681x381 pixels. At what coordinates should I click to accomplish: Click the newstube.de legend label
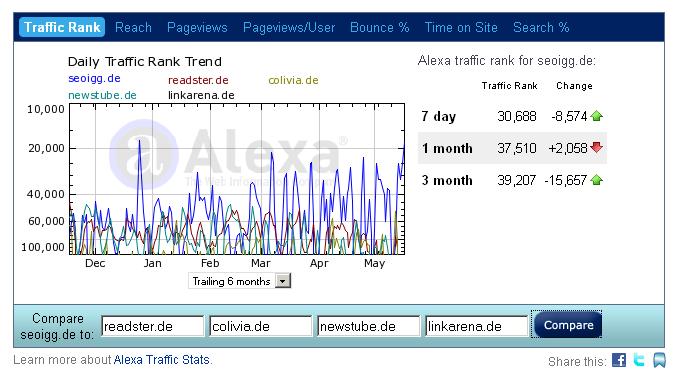click(x=102, y=95)
